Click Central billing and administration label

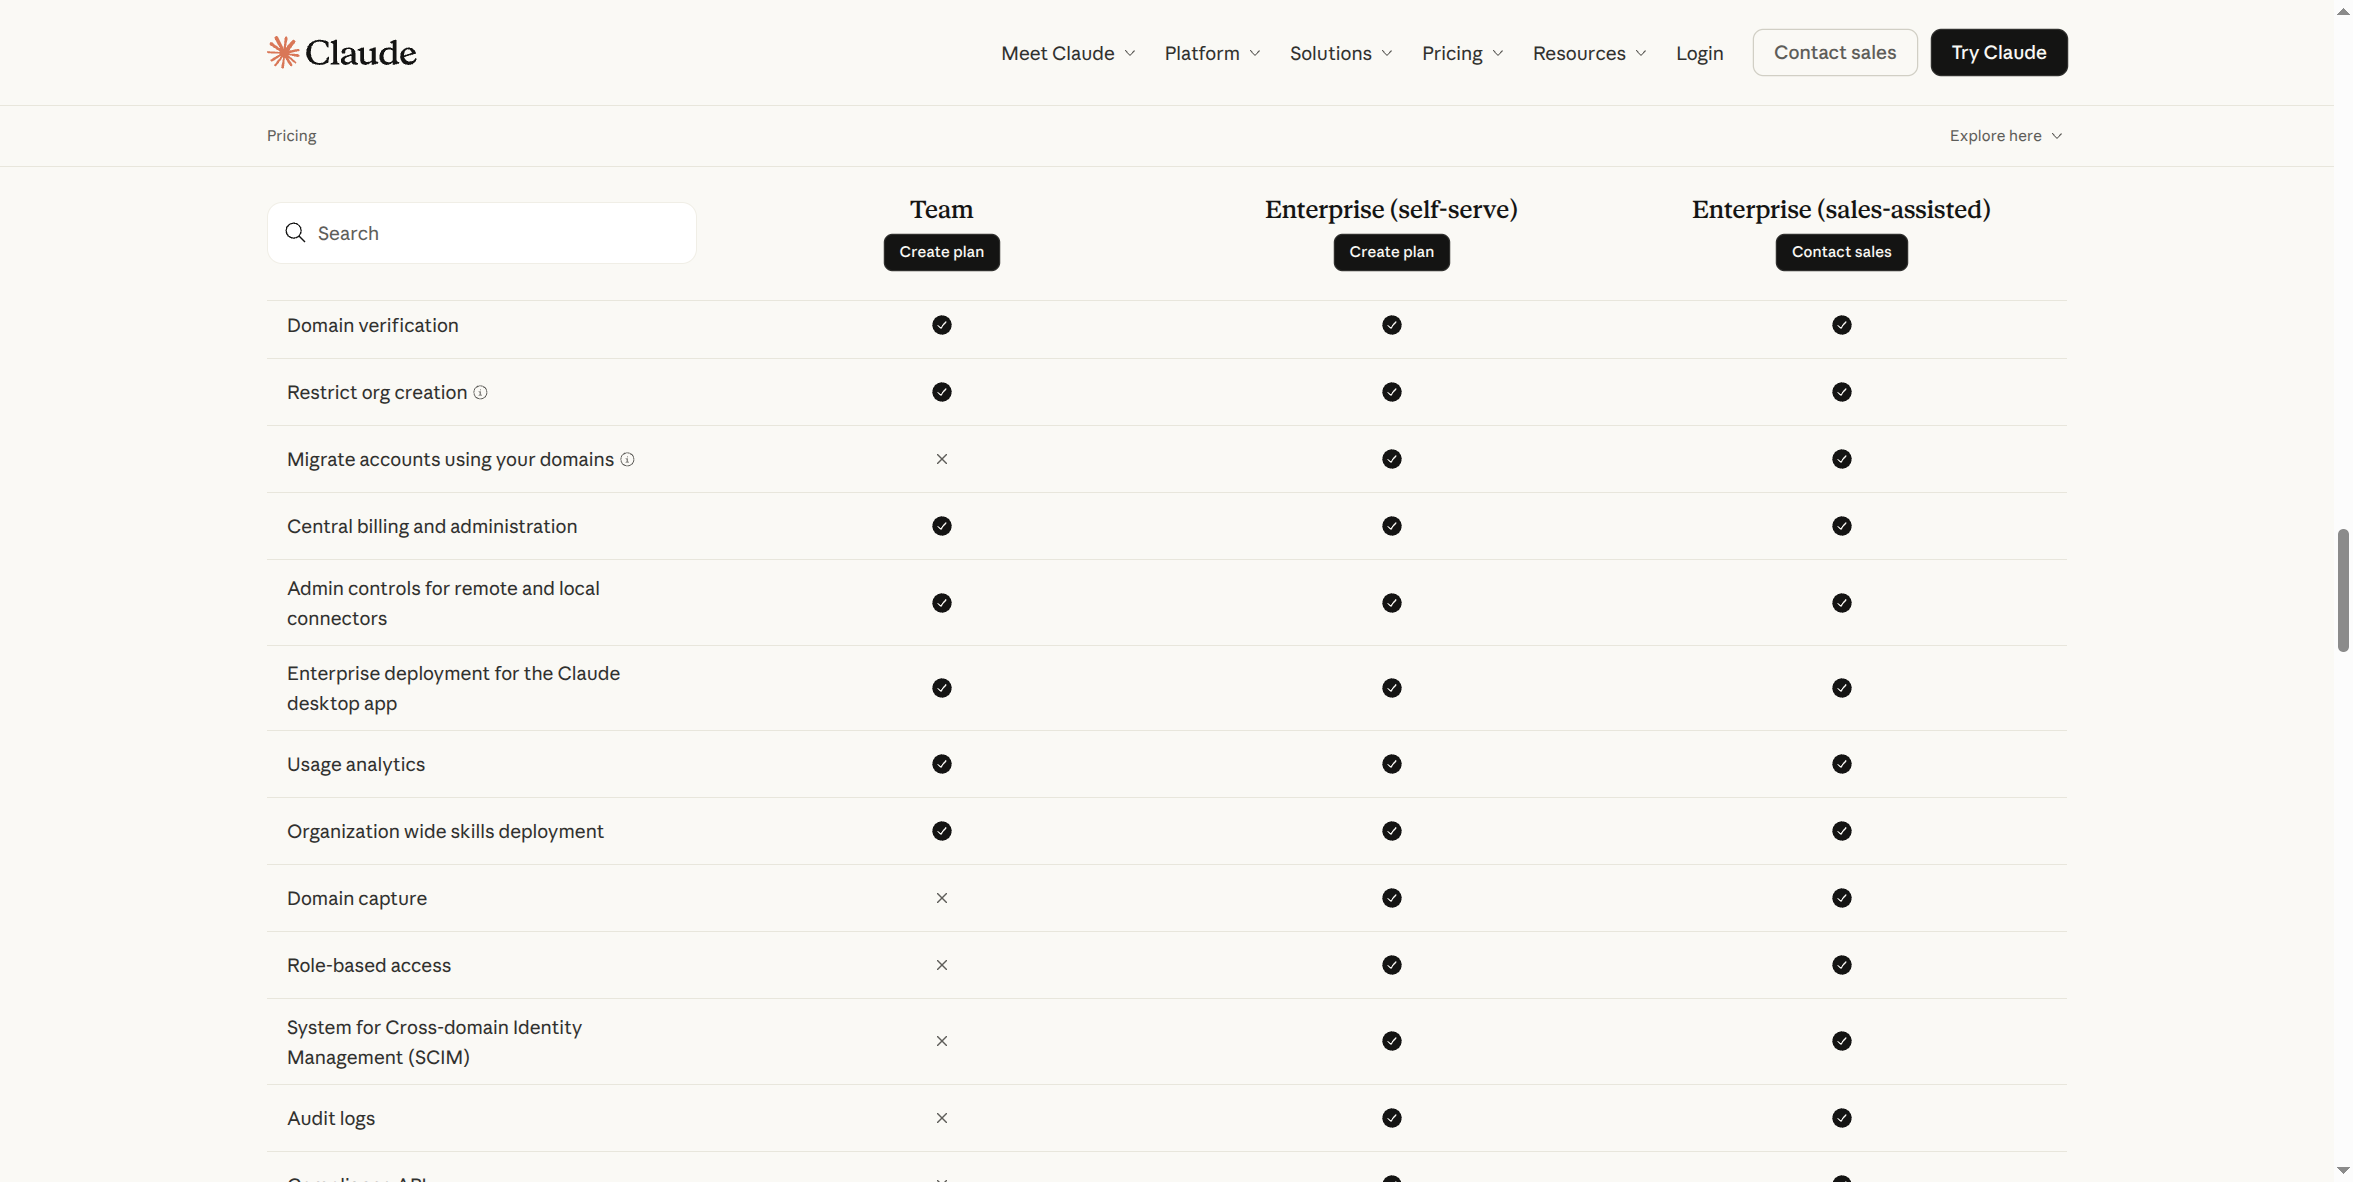pos(432,526)
